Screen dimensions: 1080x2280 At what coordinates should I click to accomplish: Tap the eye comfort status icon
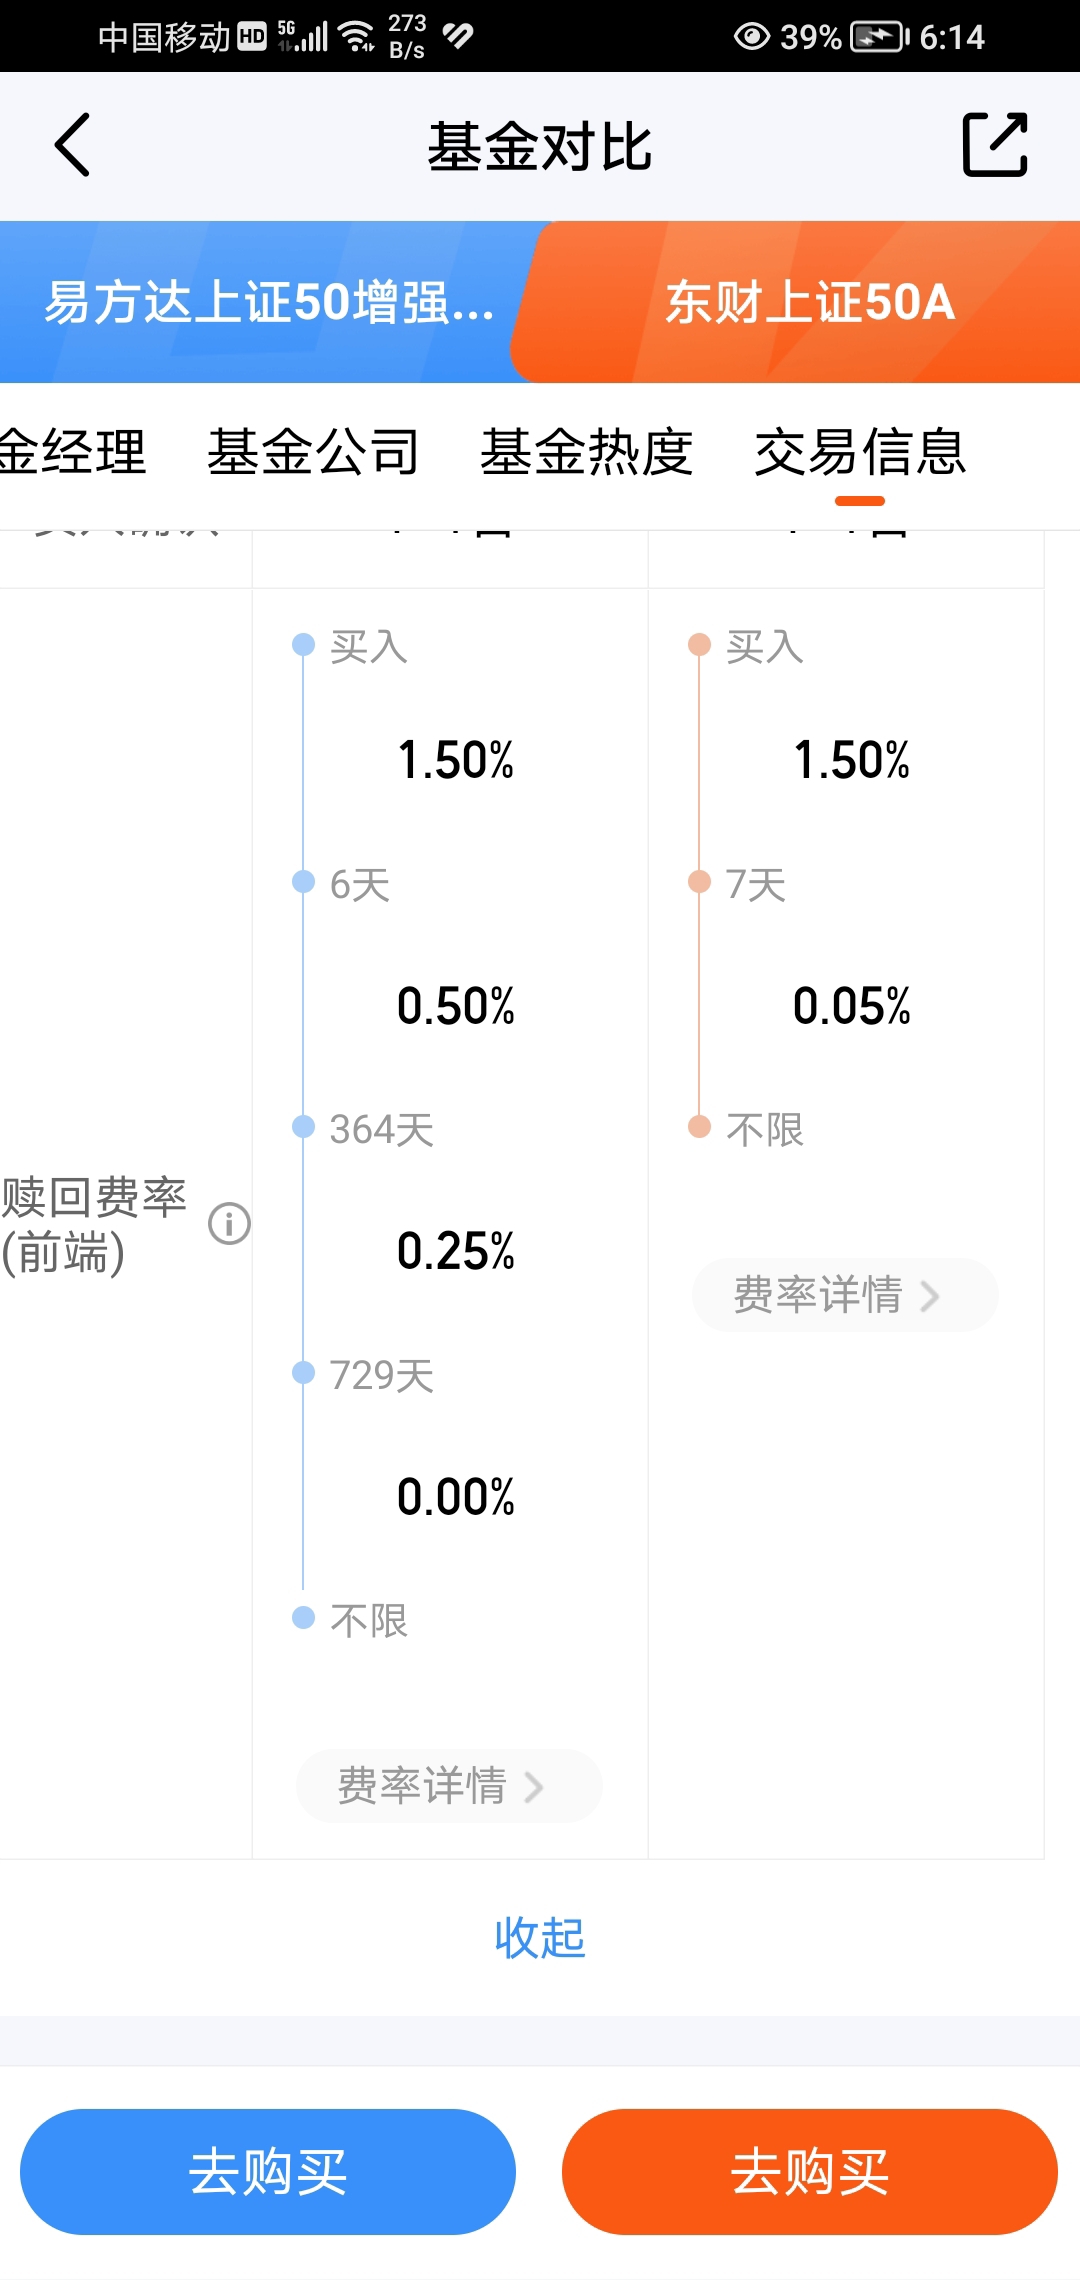[752, 37]
